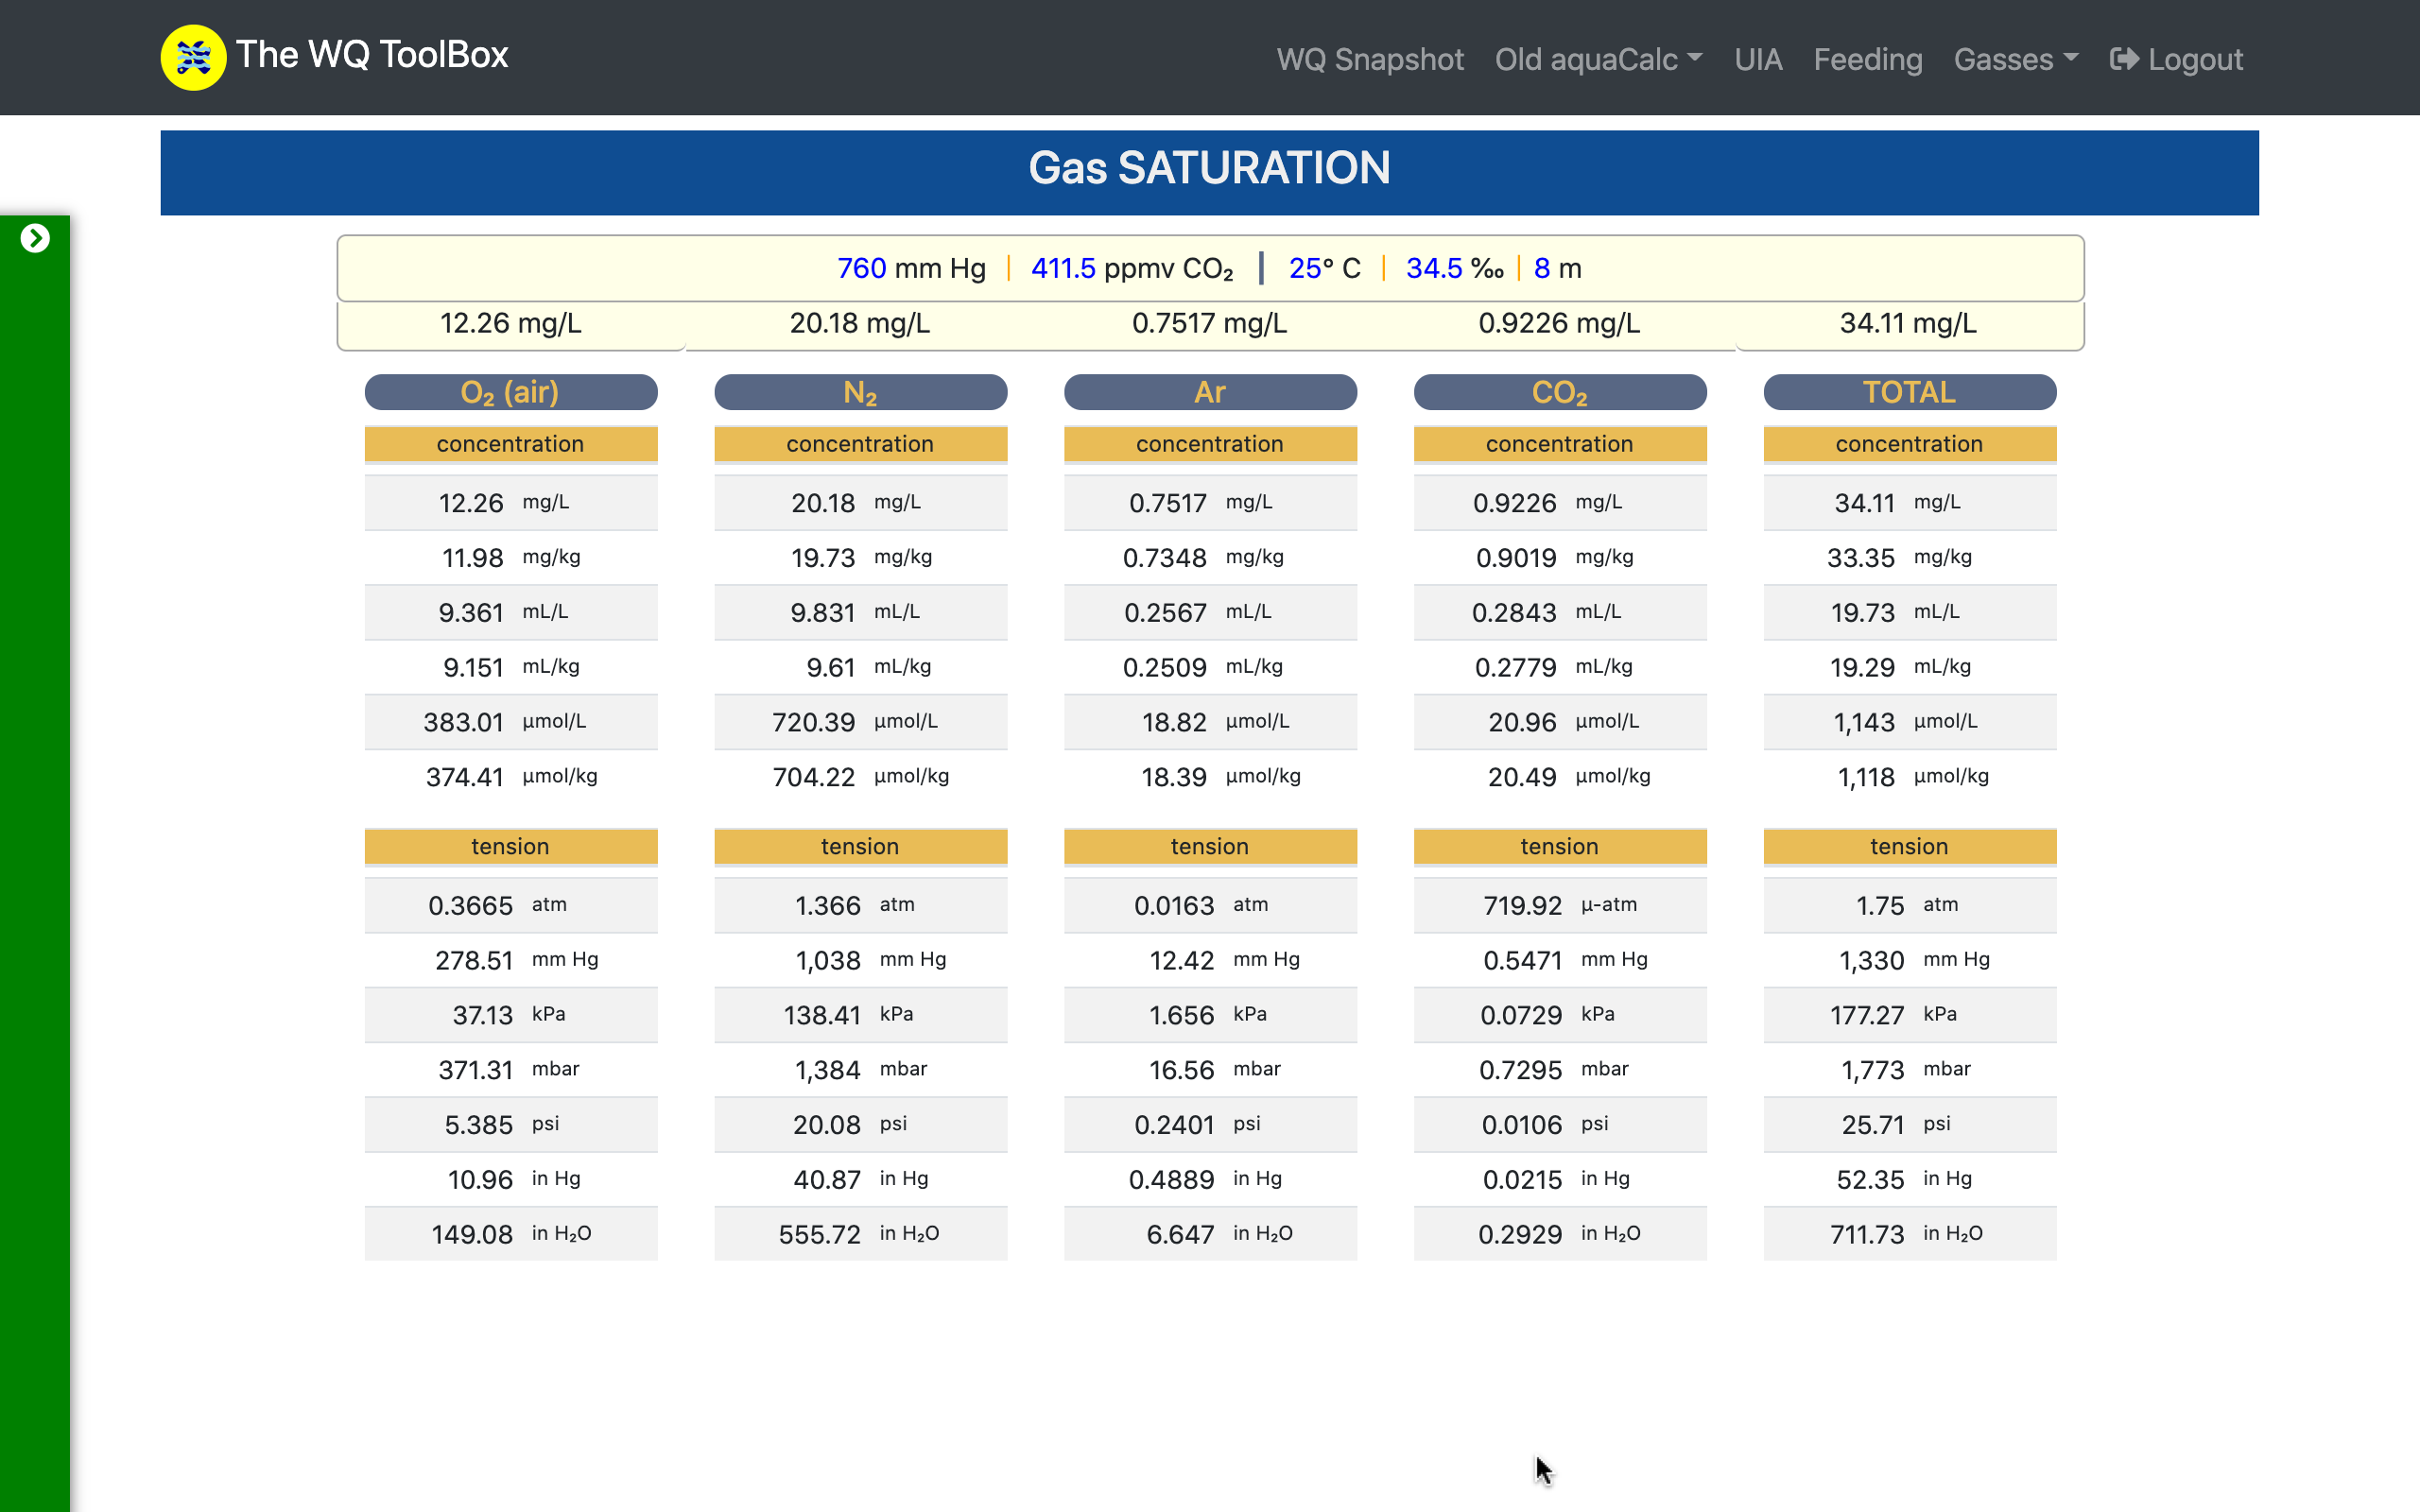This screenshot has width=2420, height=1512.
Task: Click The WQ ToolBox brand title
Action: pyautogui.click(x=372, y=55)
